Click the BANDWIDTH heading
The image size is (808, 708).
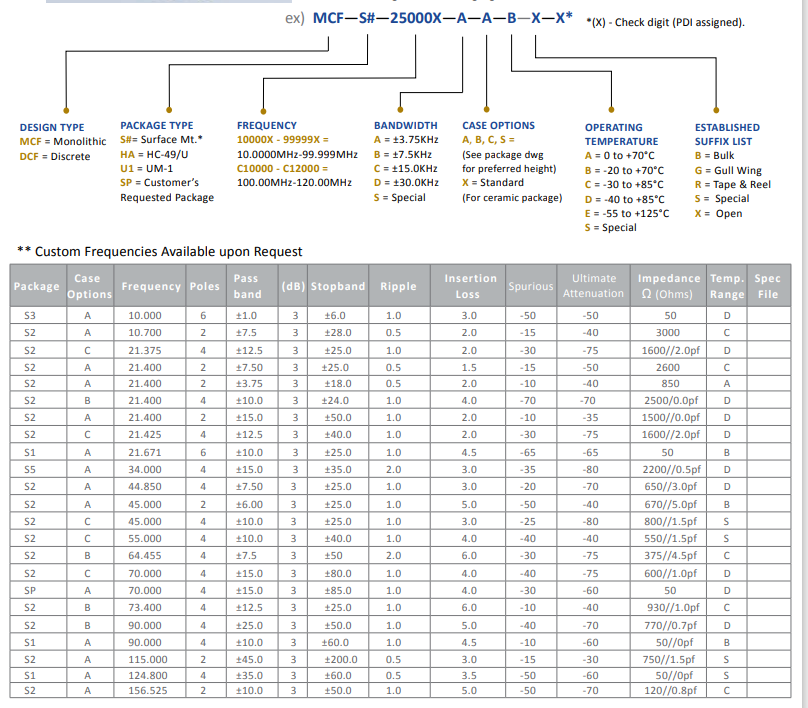tap(405, 125)
